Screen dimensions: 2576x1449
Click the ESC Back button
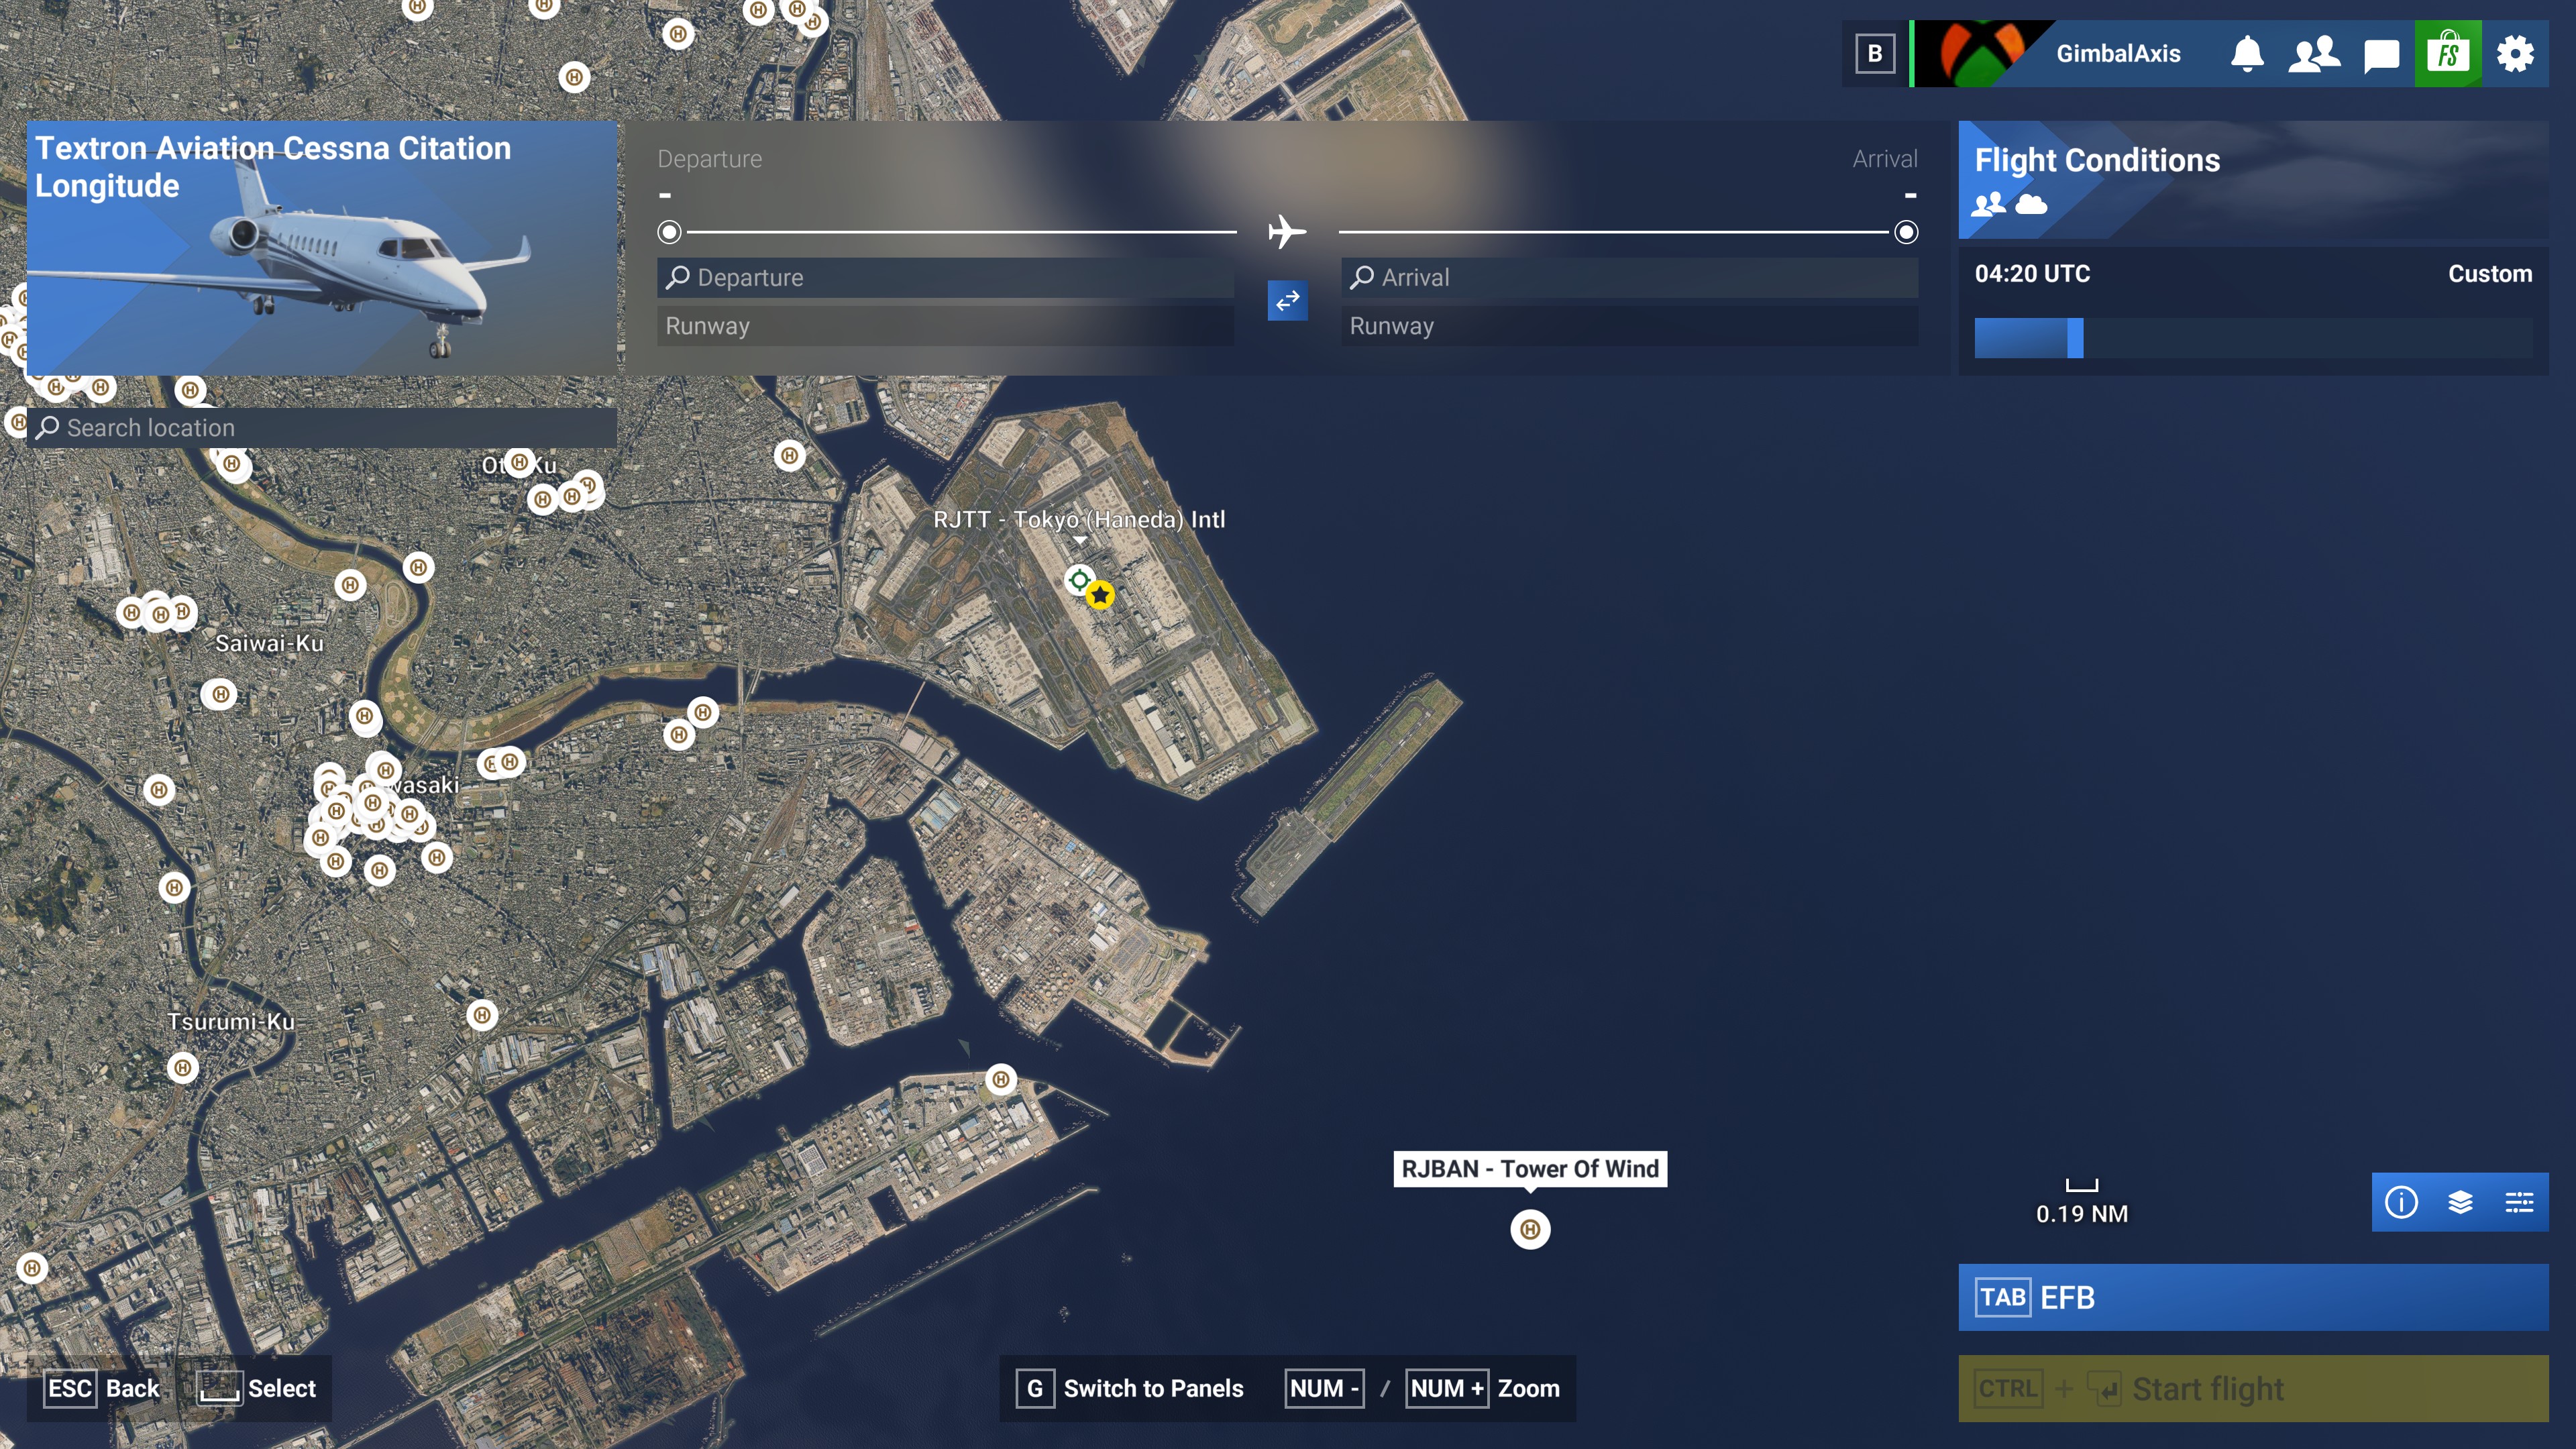[103, 1388]
